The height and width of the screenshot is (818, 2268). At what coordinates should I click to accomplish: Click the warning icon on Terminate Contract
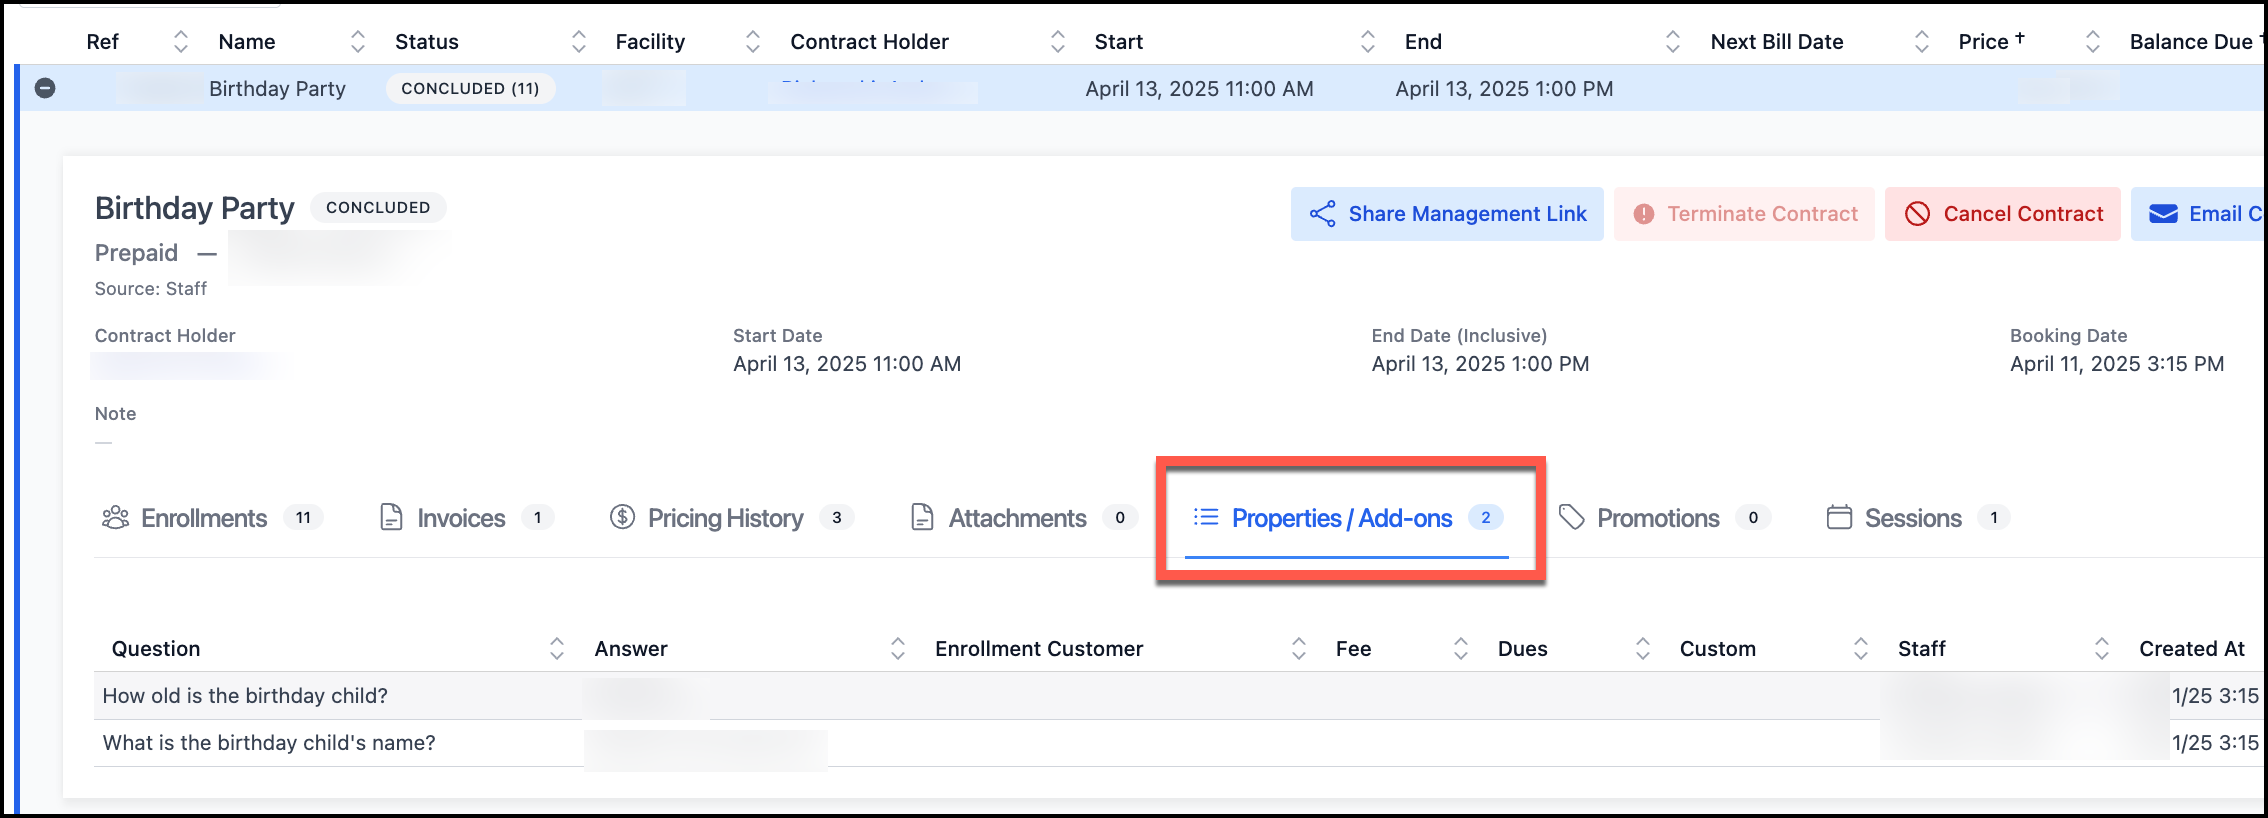(x=1643, y=214)
